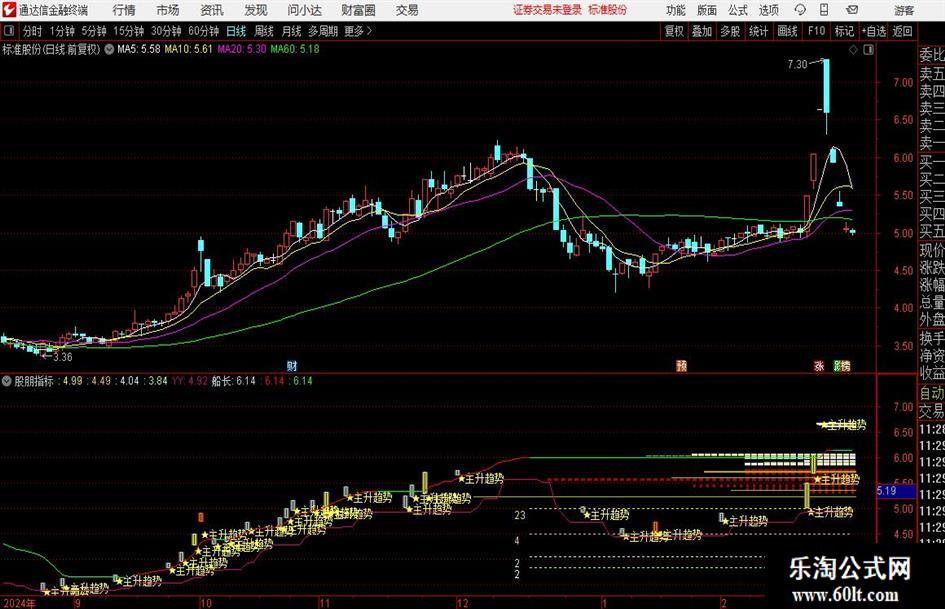Screen dimensions: 945x609
Task: Click the 叠加 overlay button
Action: [702, 31]
